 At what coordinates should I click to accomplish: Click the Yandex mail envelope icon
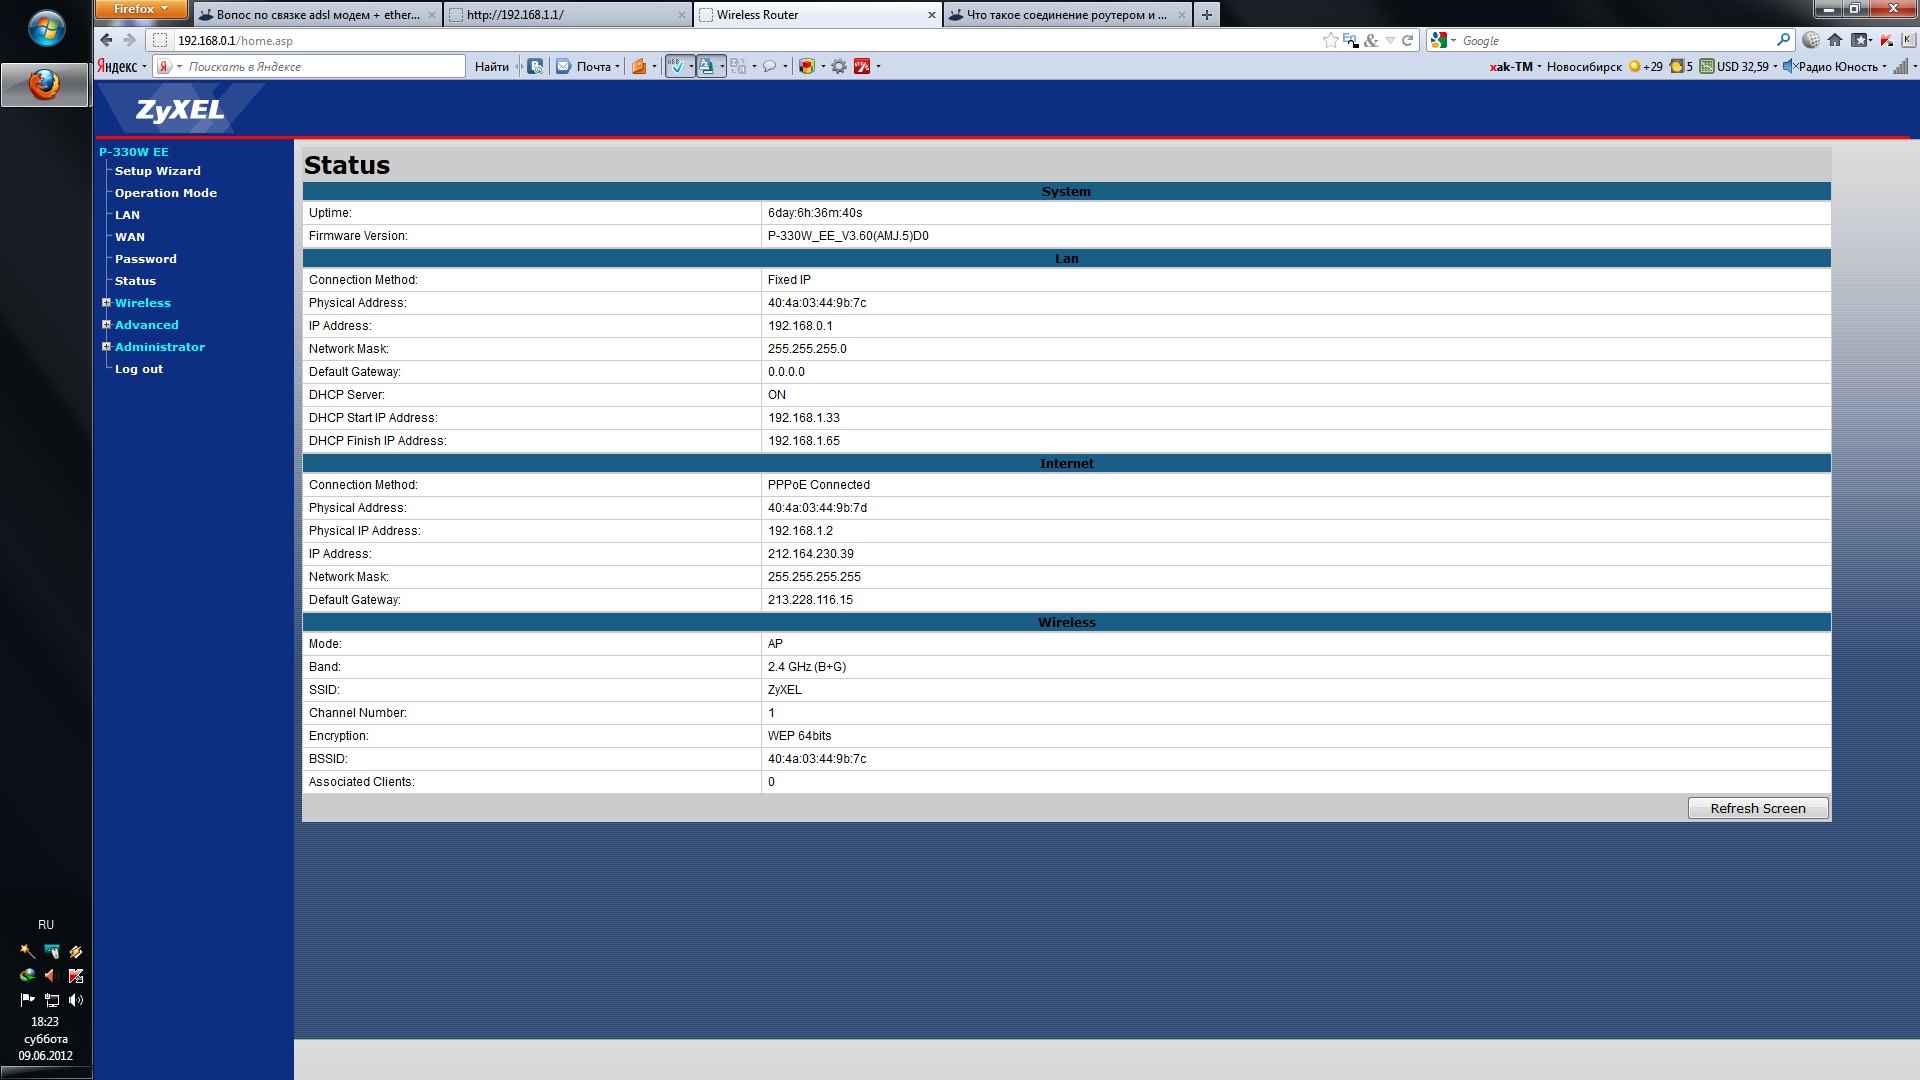pyautogui.click(x=563, y=67)
